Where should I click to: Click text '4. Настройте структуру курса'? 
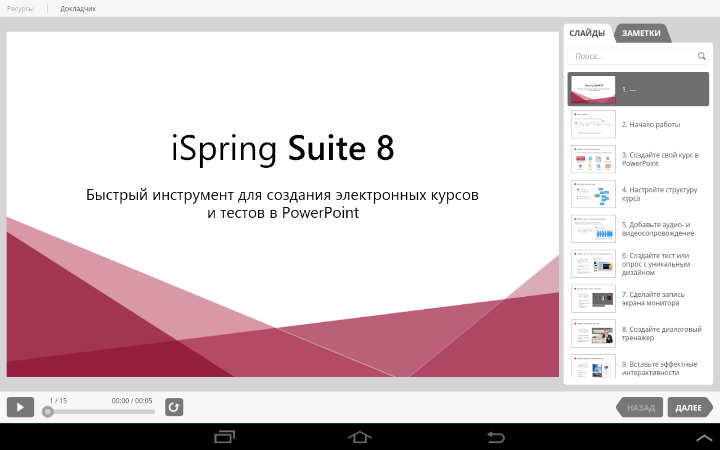click(x=659, y=194)
